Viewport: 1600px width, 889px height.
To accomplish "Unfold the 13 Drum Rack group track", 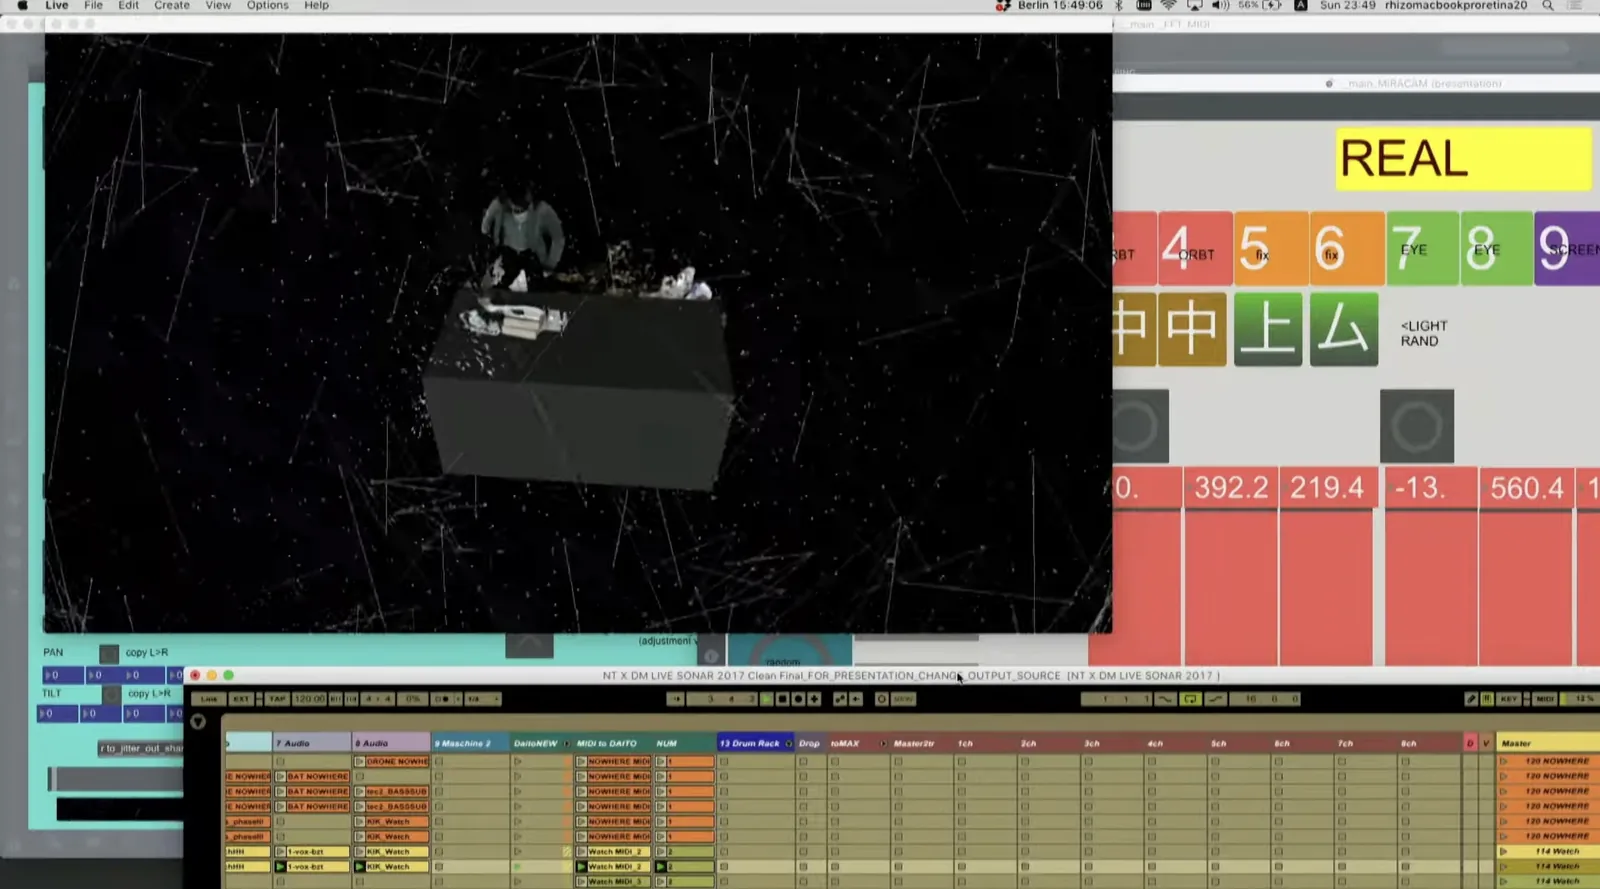I will pos(788,743).
